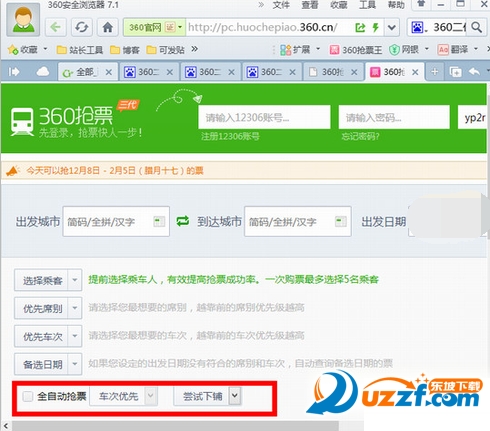Expand the address bar history dropdown arrow
This screenshot has height=431, width=490.
click(392, 27)
